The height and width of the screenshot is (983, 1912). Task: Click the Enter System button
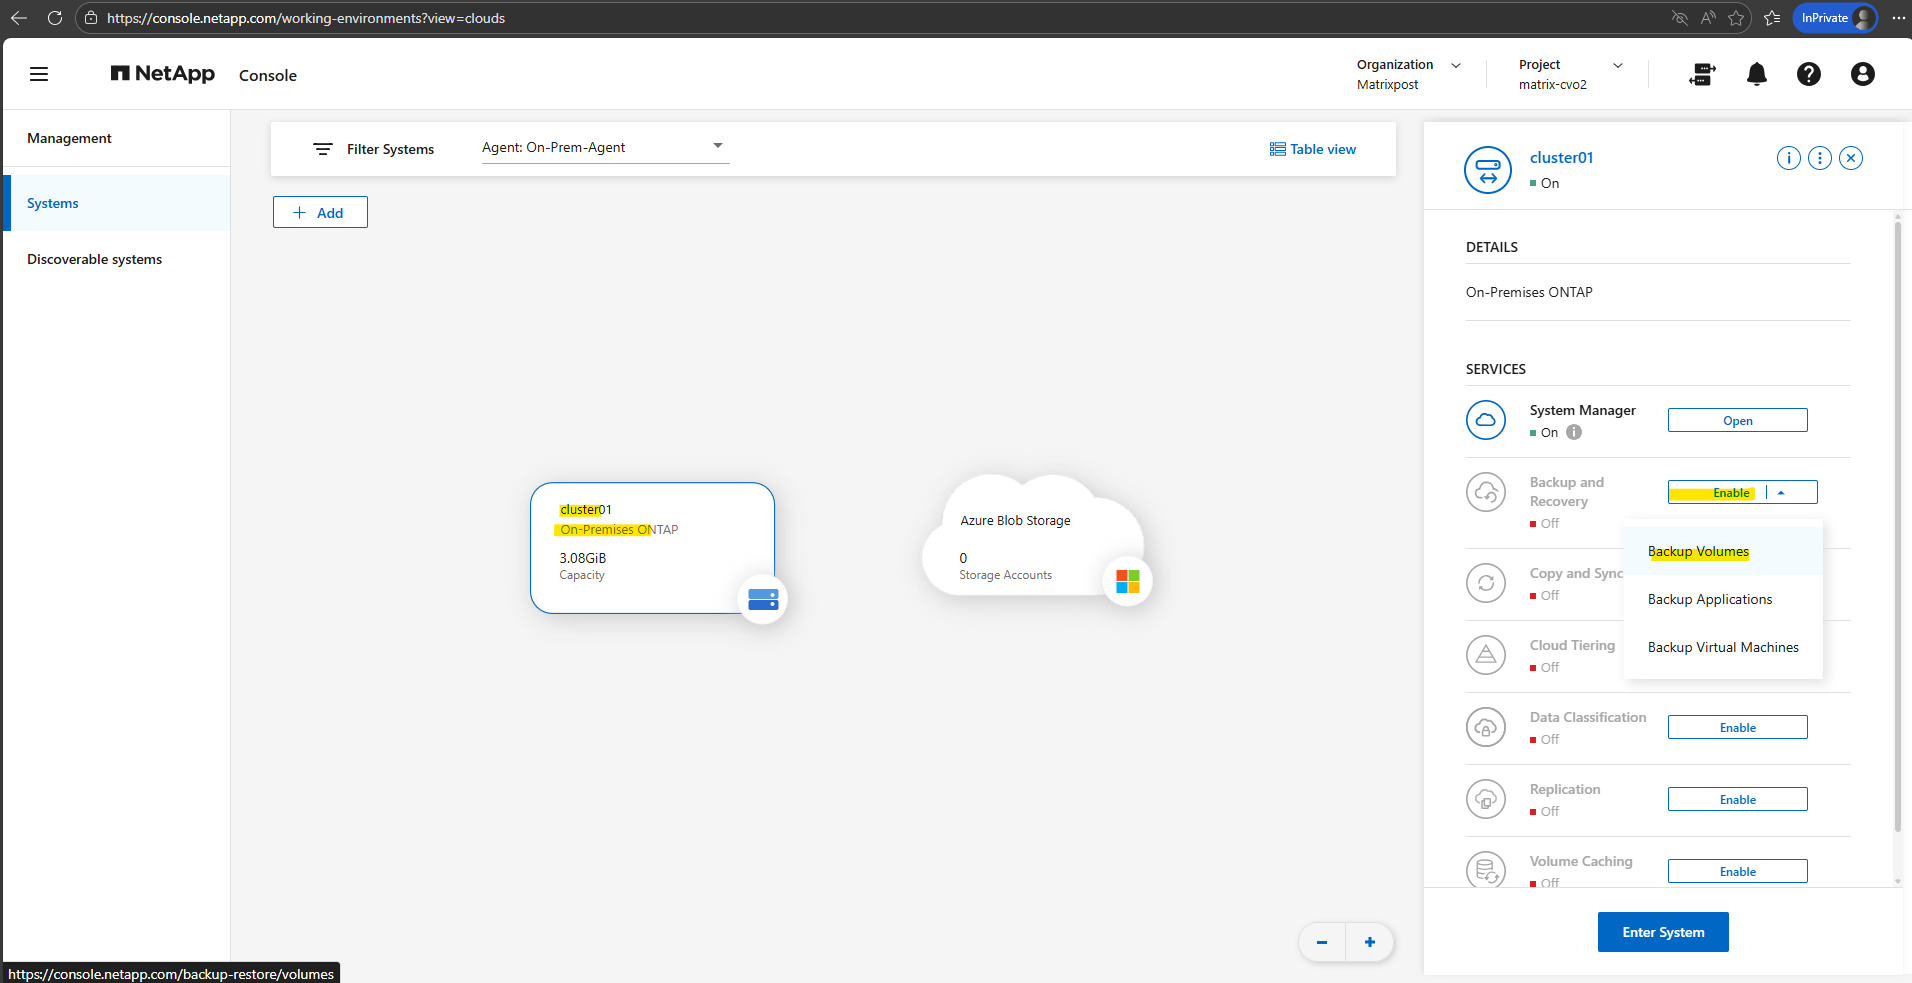tap(1662, 932)
